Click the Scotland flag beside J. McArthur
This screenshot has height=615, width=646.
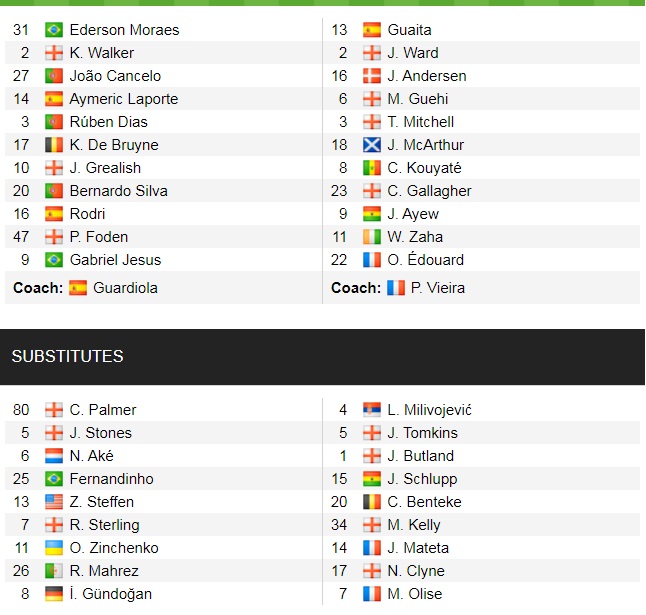(372, 145)
